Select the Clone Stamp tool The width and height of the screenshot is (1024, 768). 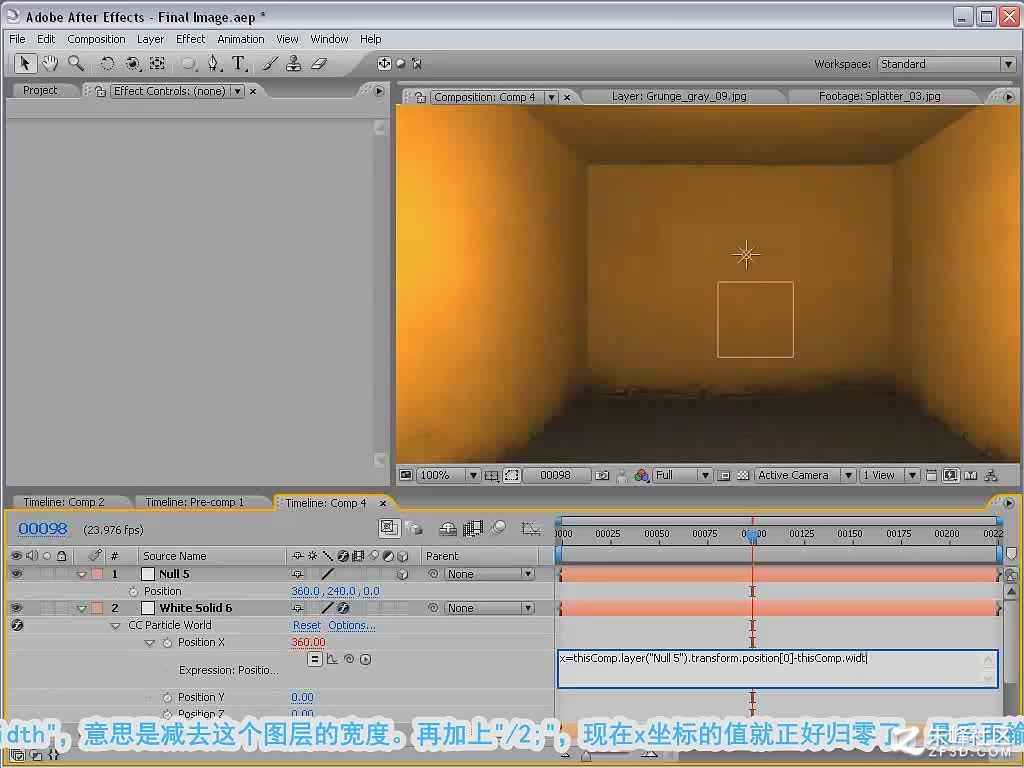click(x=294, y=63)
